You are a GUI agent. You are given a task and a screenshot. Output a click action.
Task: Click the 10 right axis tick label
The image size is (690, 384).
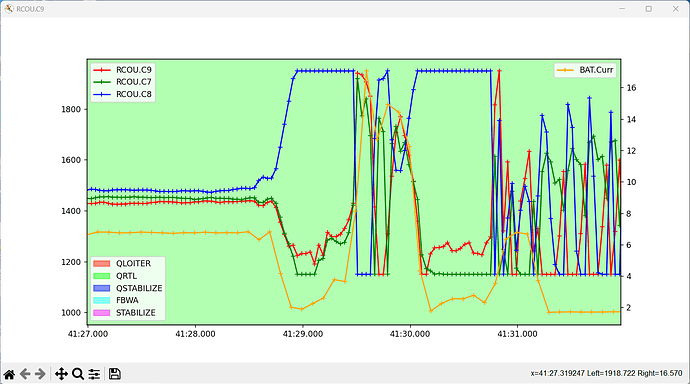(x=631, y=182)
